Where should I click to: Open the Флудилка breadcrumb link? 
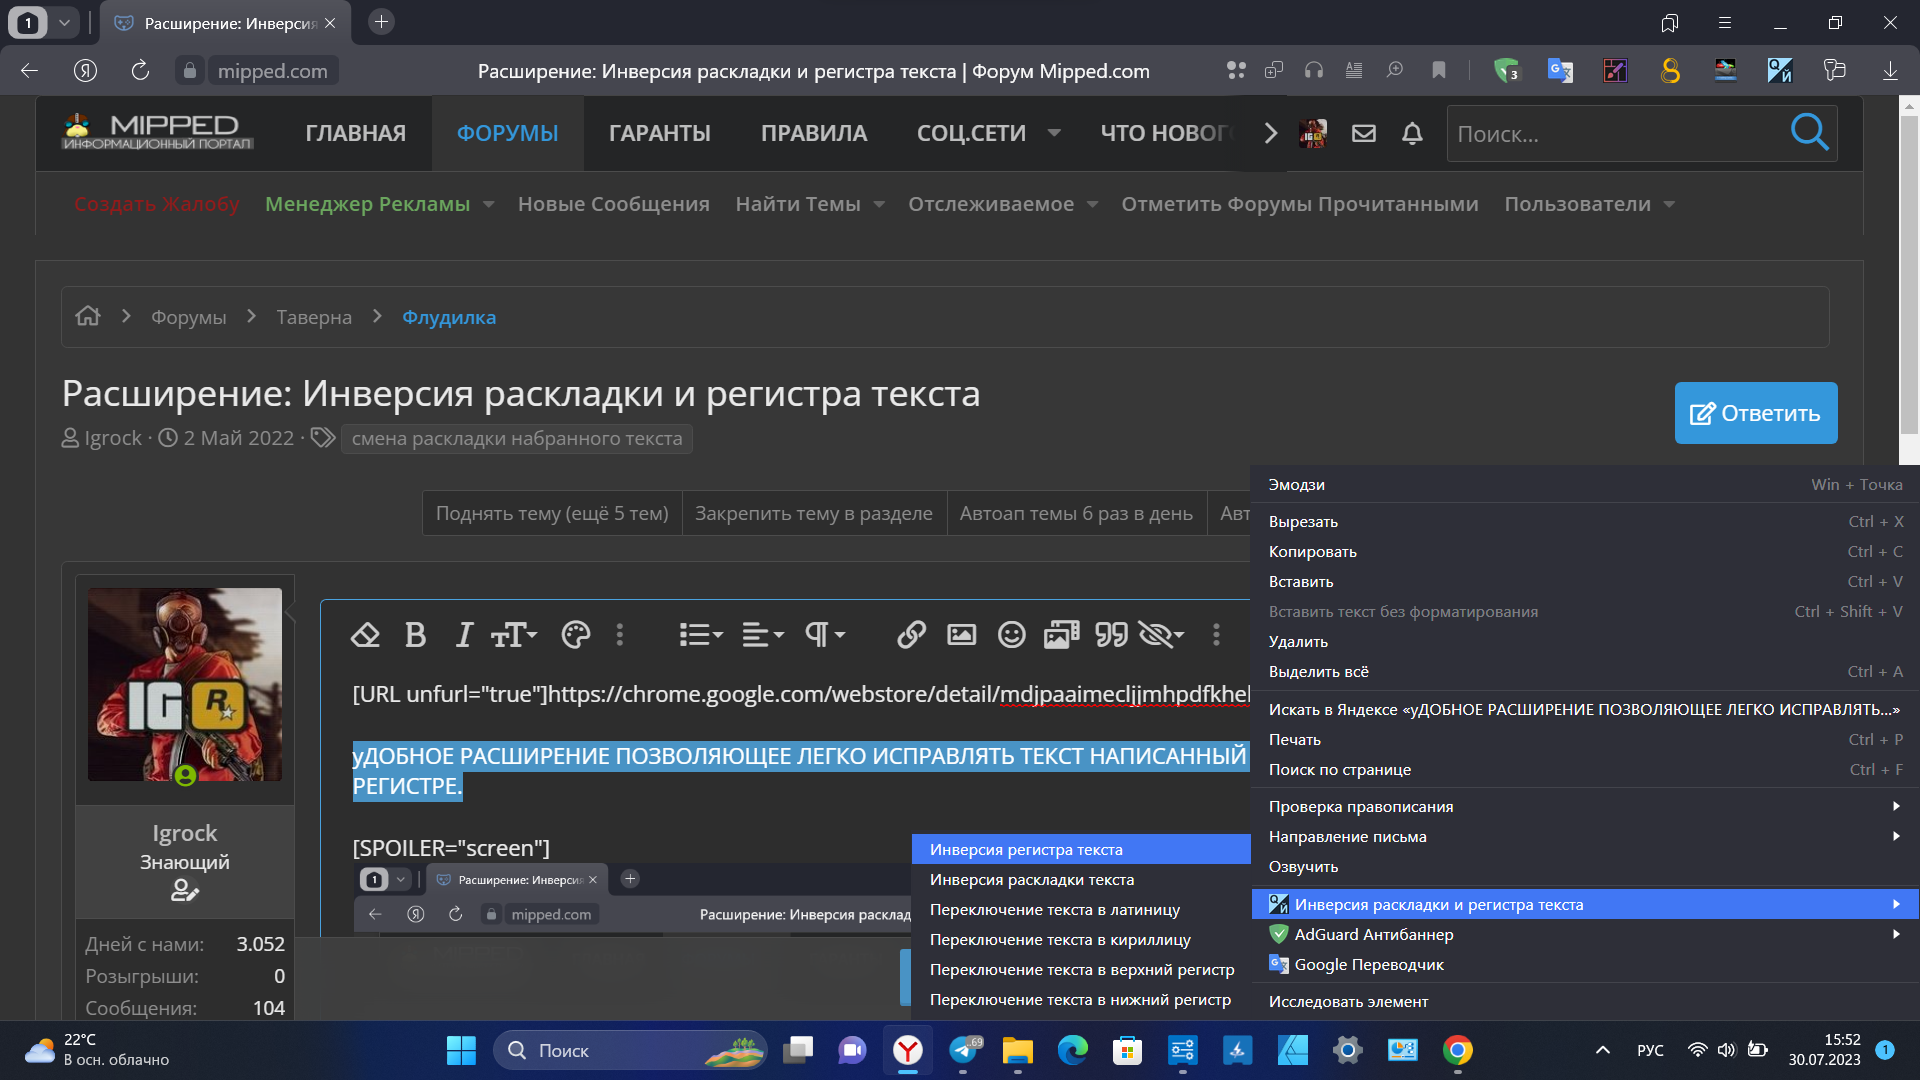[x=449, y=317]
